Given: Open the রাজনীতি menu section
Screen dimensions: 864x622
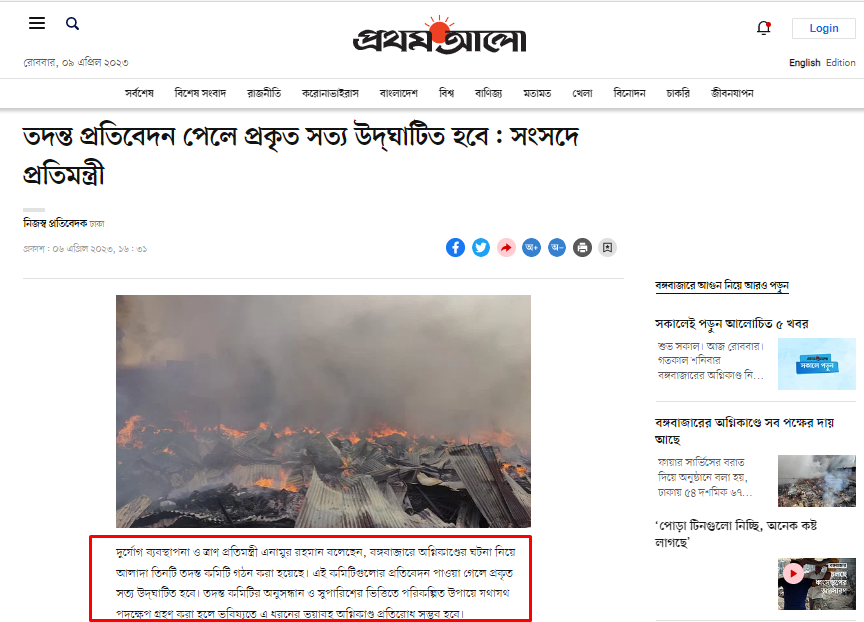Looking at the screenshot, I should click(264, 93).
